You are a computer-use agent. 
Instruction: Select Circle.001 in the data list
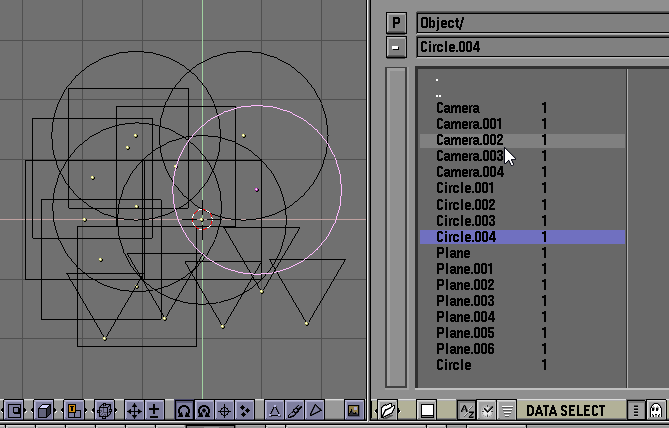tap(522, 188)
